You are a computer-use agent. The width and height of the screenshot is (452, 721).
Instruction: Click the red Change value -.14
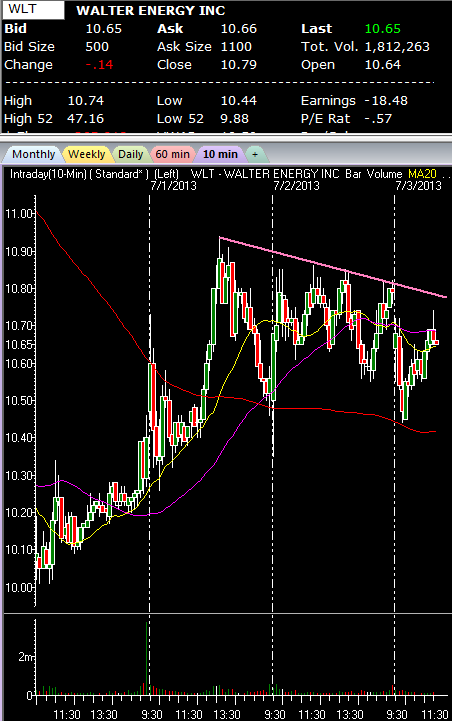click(99, 65)
